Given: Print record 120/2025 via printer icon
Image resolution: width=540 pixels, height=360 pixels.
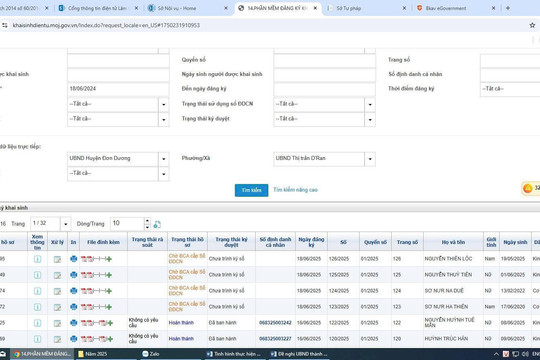Looking at the screenshot, I should [73, 339].
